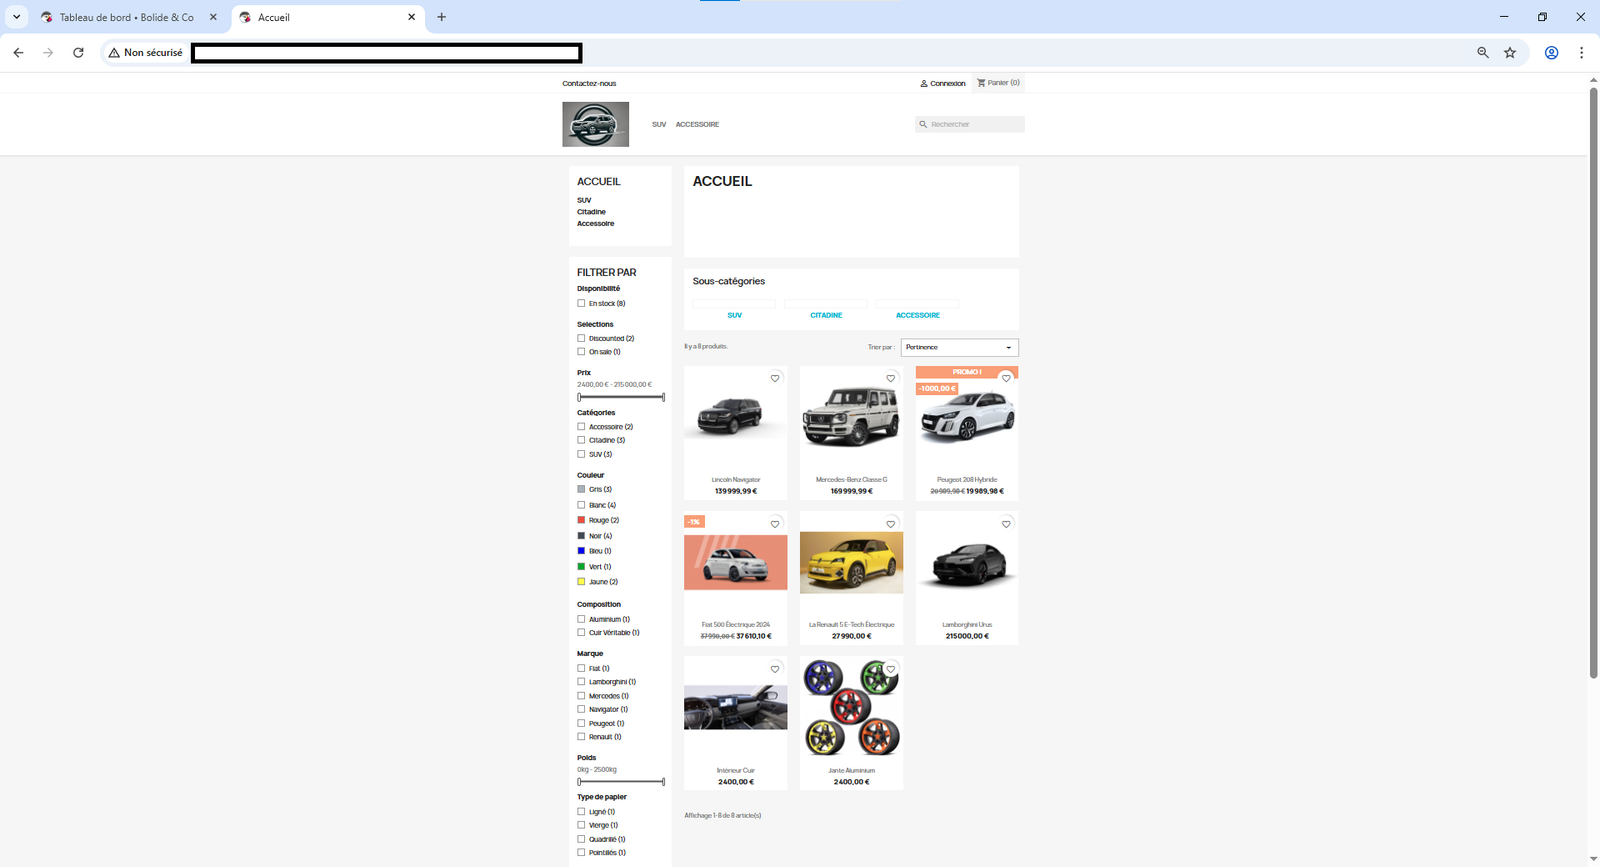Open the ACCESSOIRE sub-category link
This screenshot has height=867, width=1600.
point(918,315)
